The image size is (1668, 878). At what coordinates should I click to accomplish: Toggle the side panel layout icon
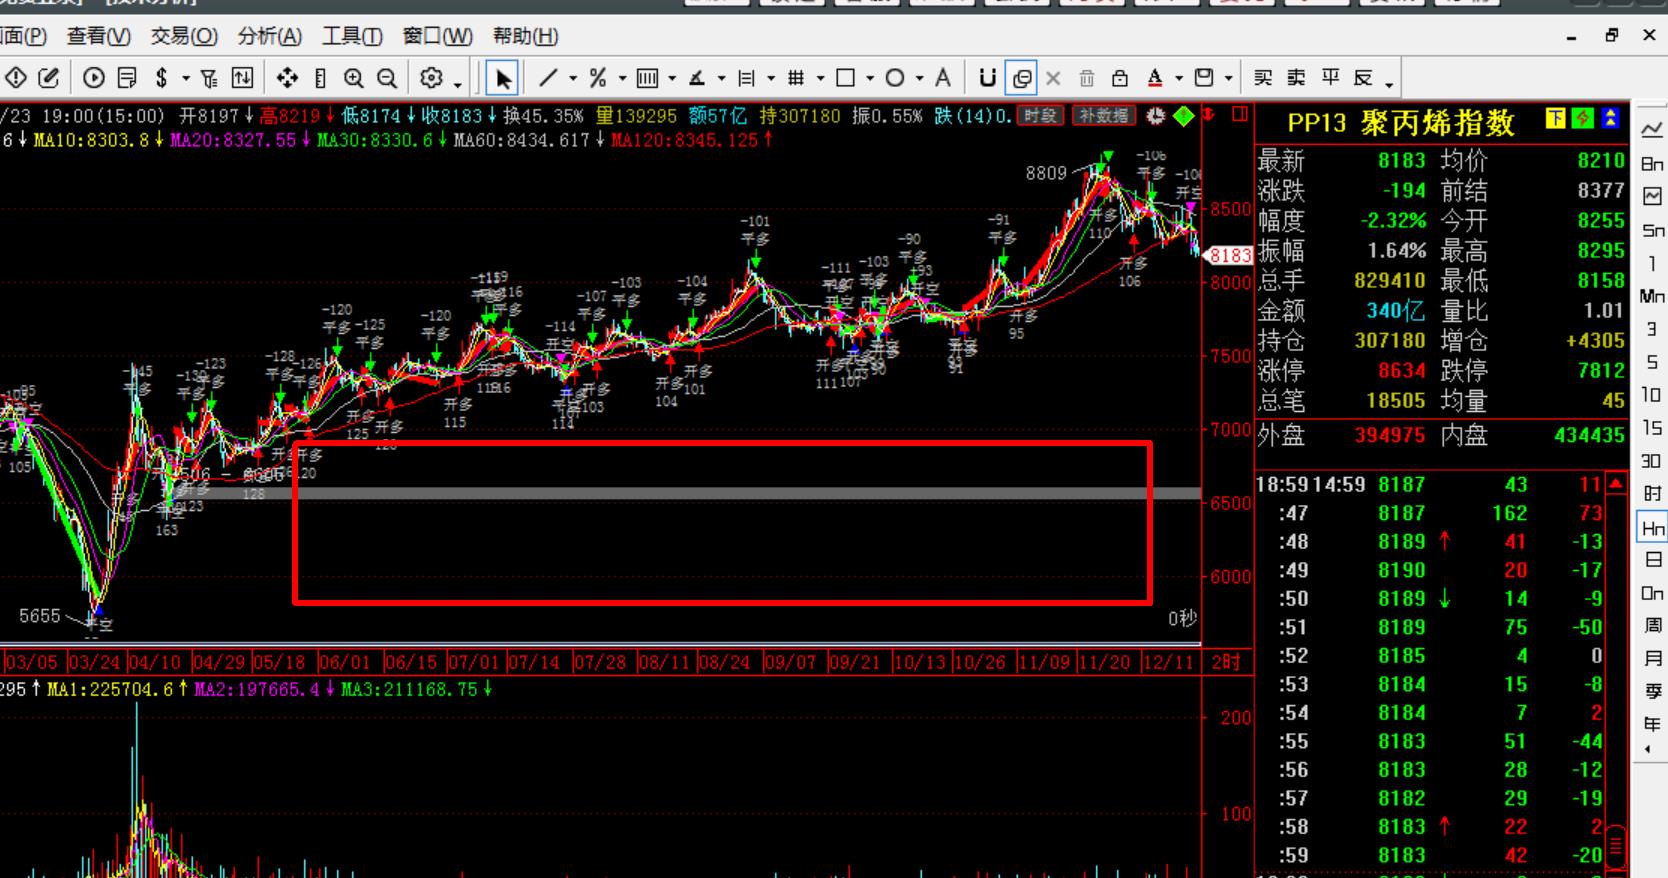tap(1240, 115)
